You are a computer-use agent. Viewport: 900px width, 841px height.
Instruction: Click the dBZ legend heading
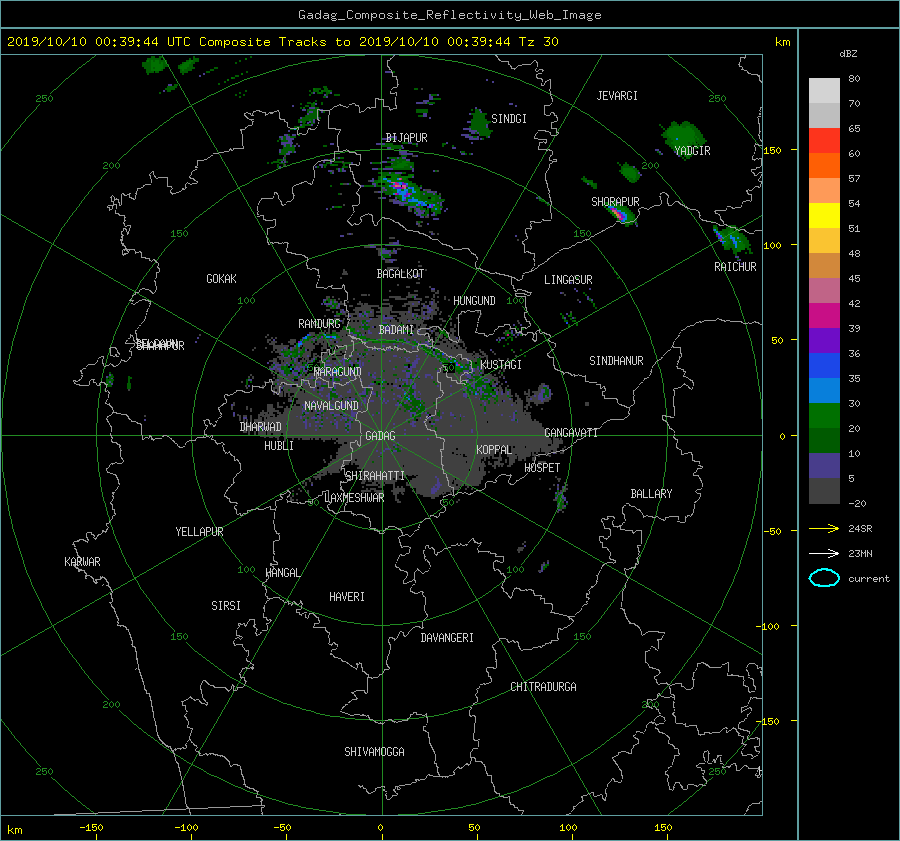coord(848,54)
